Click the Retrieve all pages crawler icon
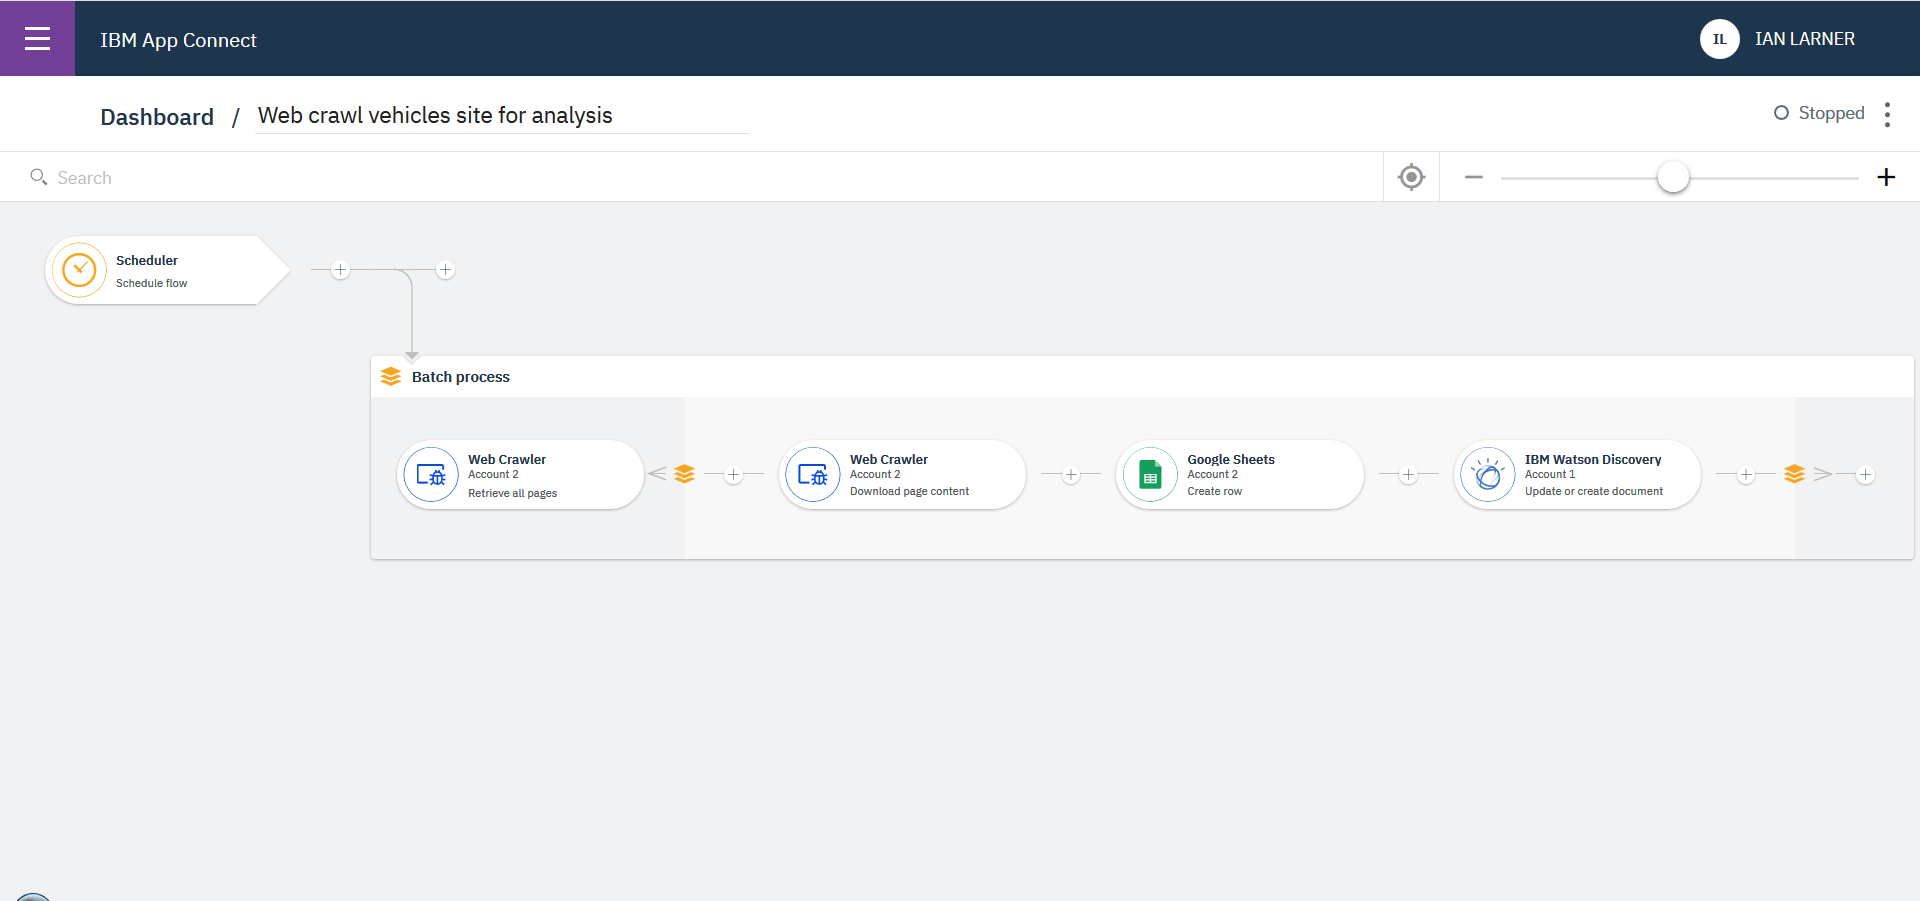The image size is (1920, 901). (x=431, y=475)
